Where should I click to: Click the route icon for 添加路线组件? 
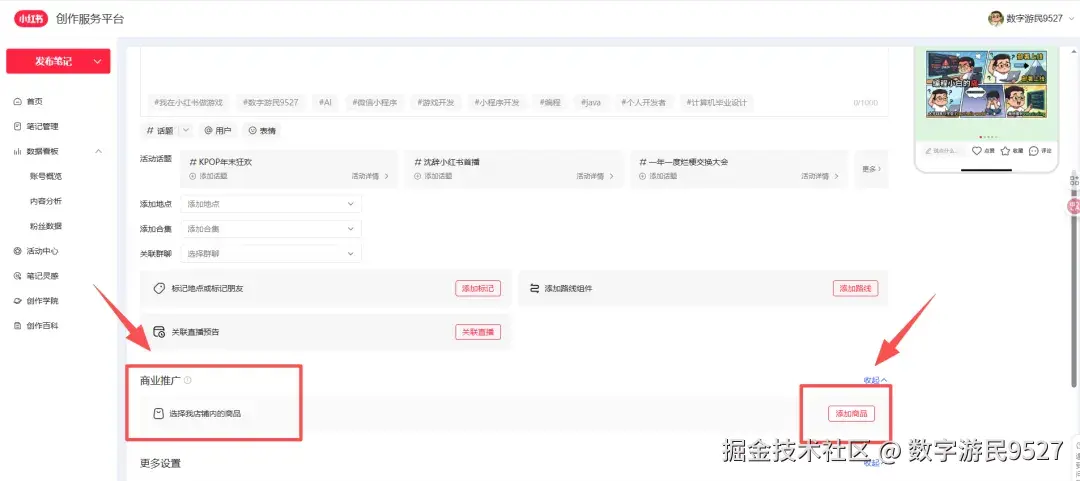534,288
